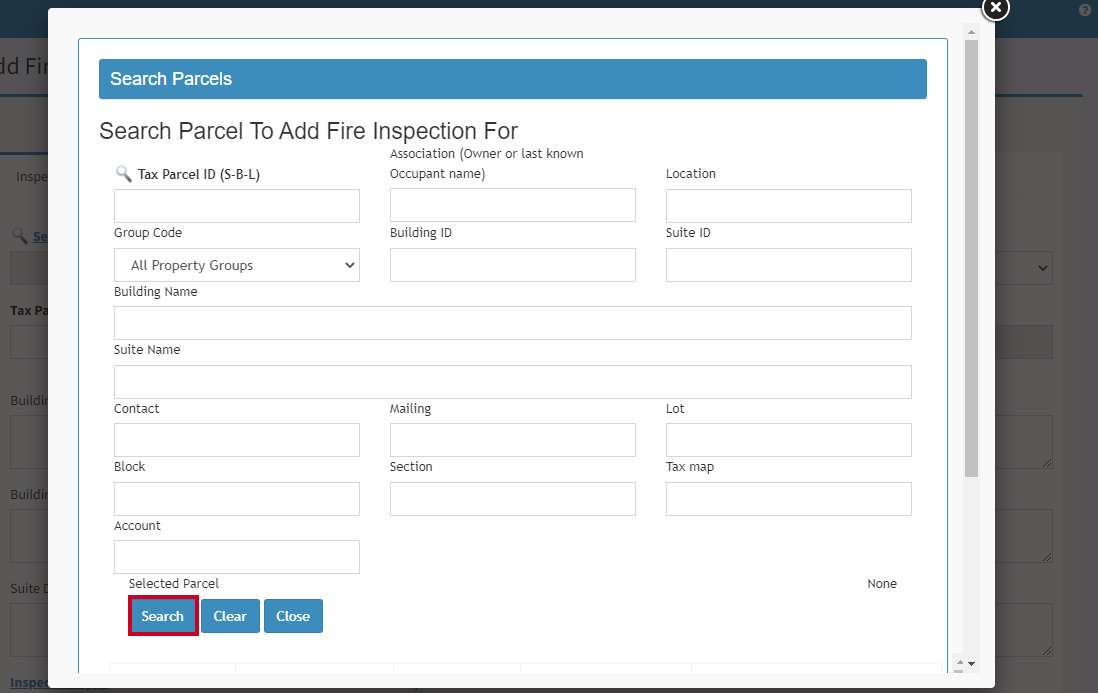Click the Contact input field
The width and height of the screenshot is (1098, 693).
237,440
